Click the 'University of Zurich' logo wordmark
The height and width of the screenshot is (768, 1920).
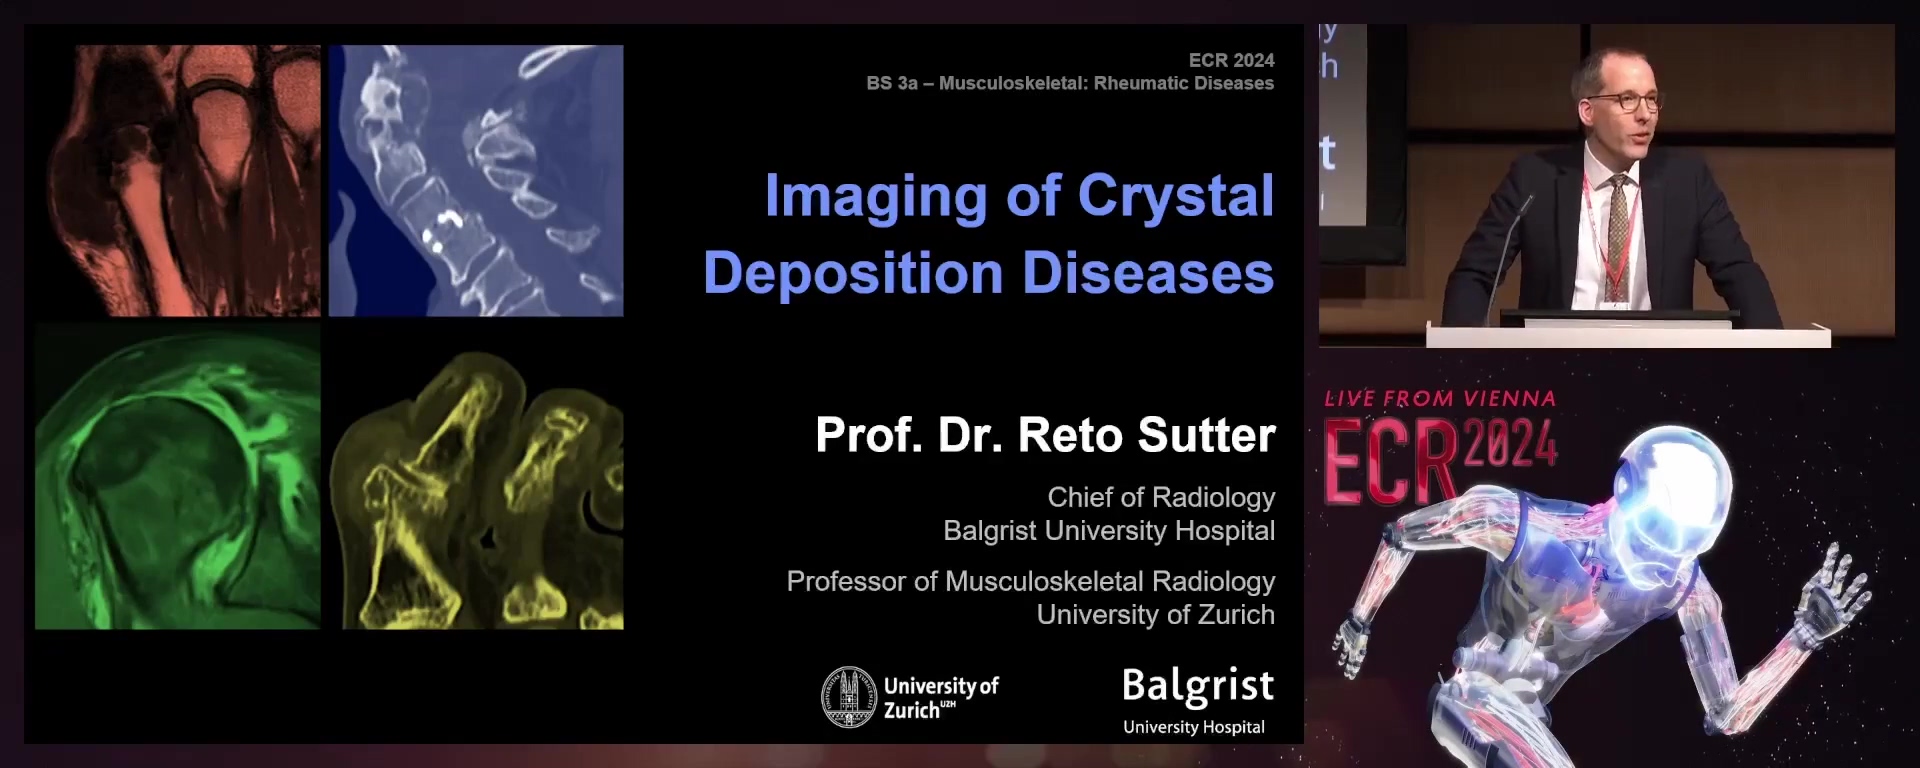(x=941, y=698)
